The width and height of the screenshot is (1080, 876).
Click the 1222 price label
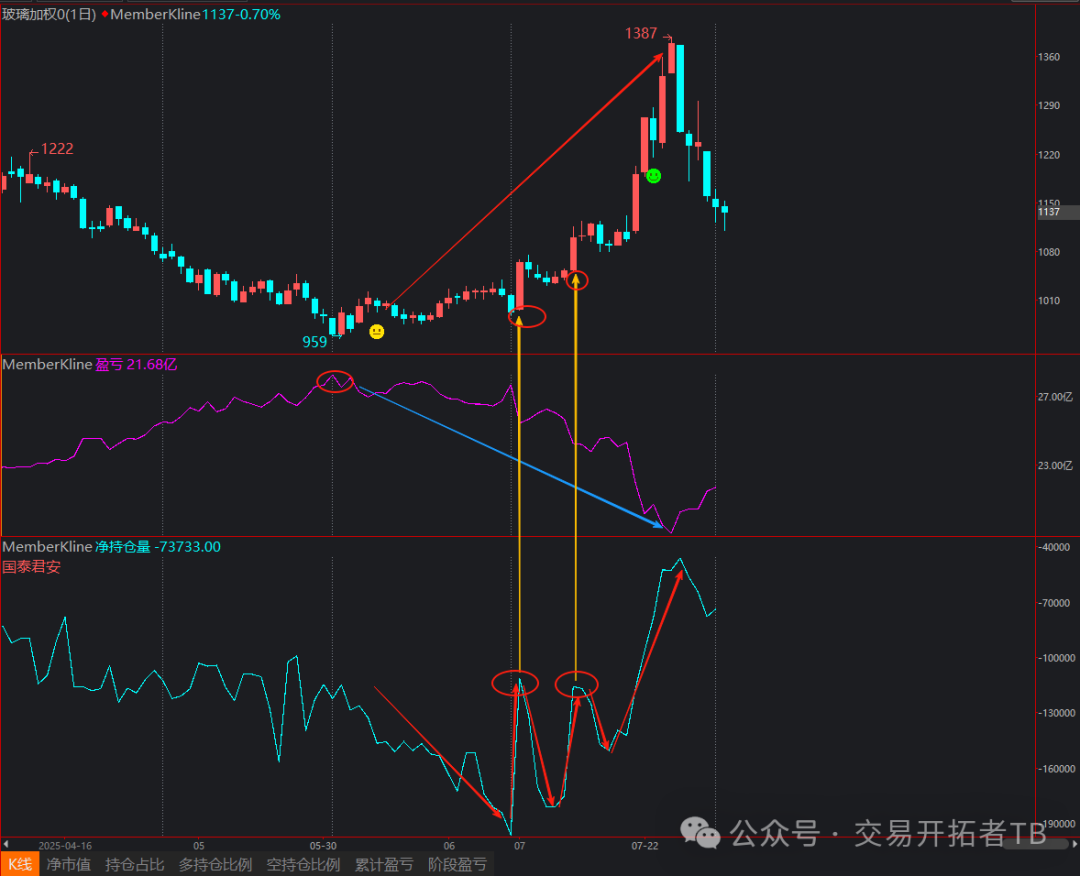56,149
